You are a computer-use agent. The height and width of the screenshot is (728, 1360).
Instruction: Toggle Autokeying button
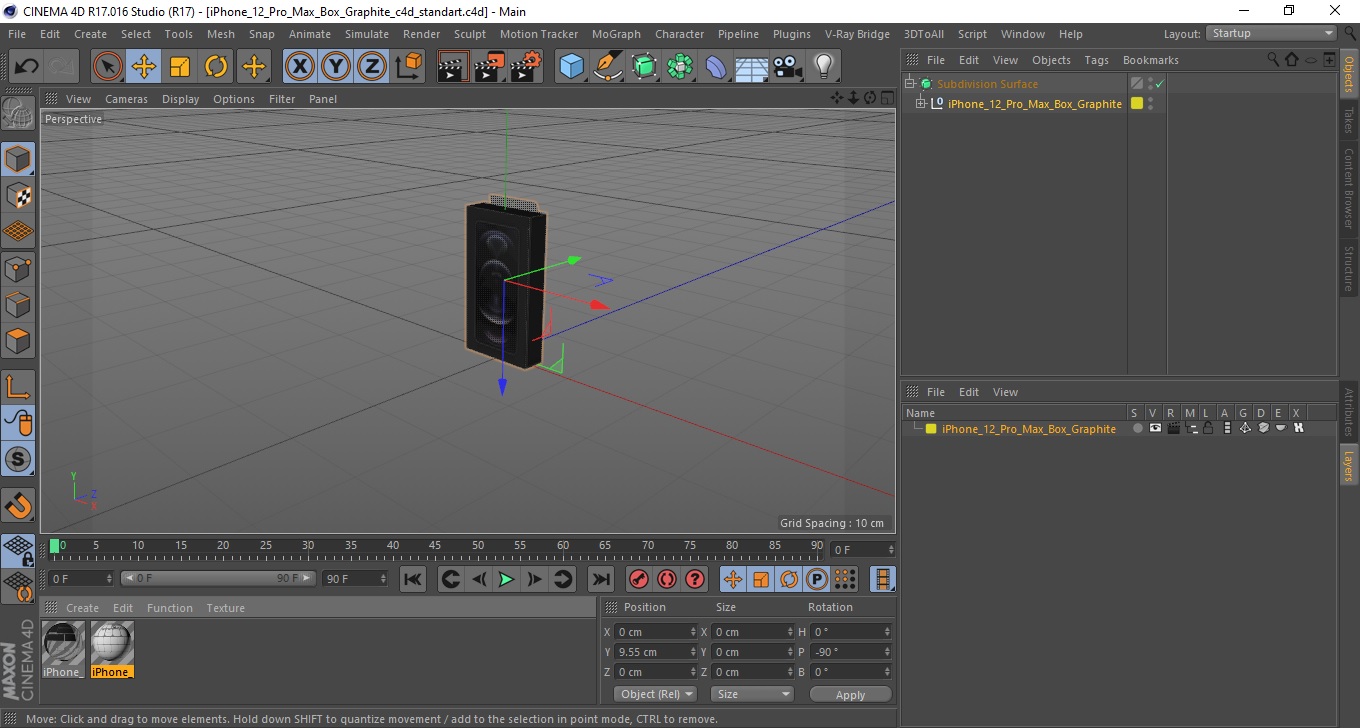(666, 579)
